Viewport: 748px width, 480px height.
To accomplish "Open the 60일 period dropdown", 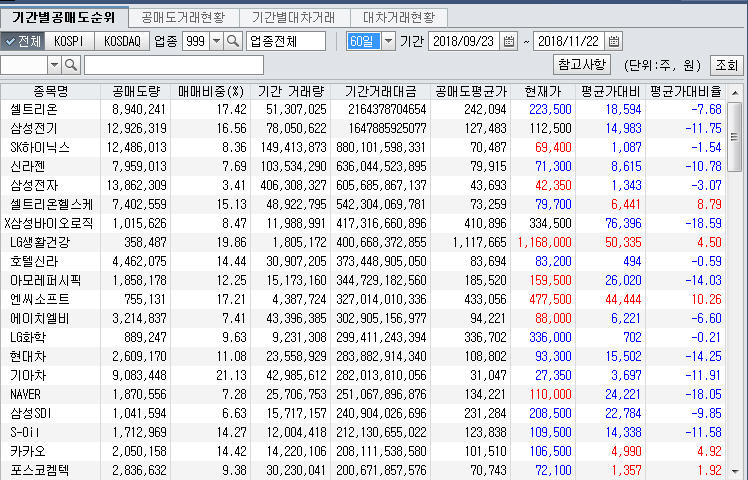I will coord(388,41).
